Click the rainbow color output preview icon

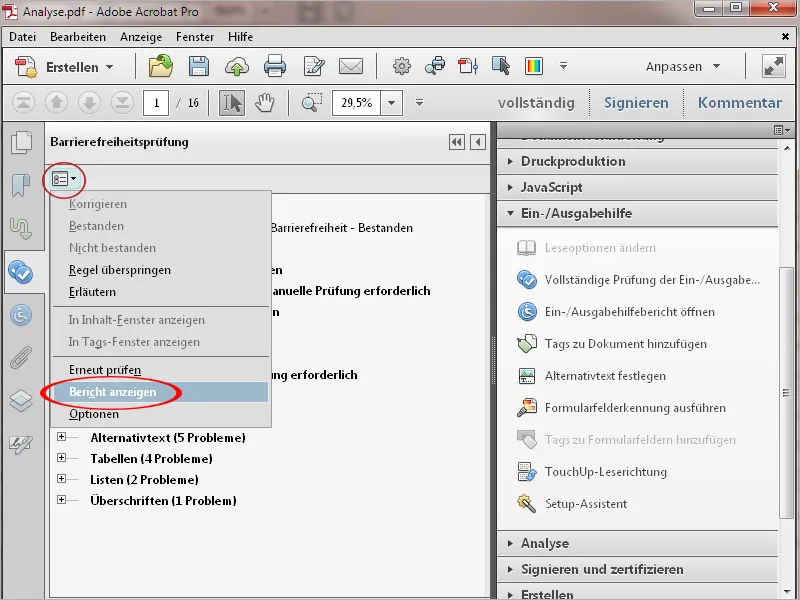pos(534,66)
